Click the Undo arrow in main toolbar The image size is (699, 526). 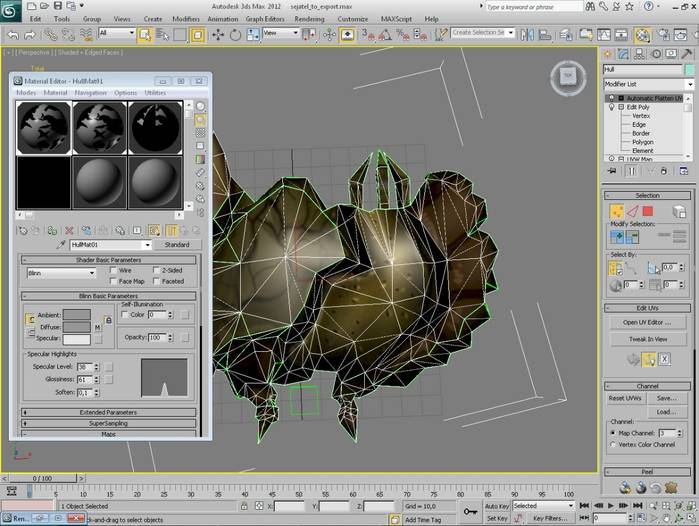click(13, 34)
